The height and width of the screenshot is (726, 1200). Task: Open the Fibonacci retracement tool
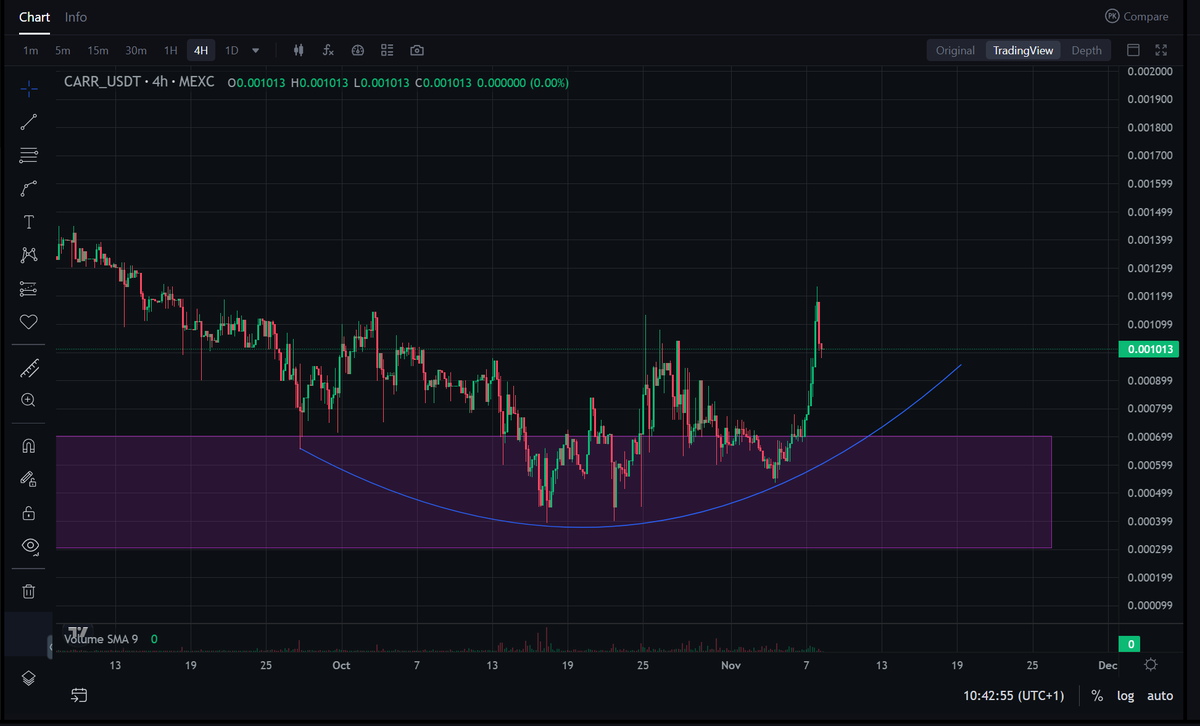click(28, 155)
